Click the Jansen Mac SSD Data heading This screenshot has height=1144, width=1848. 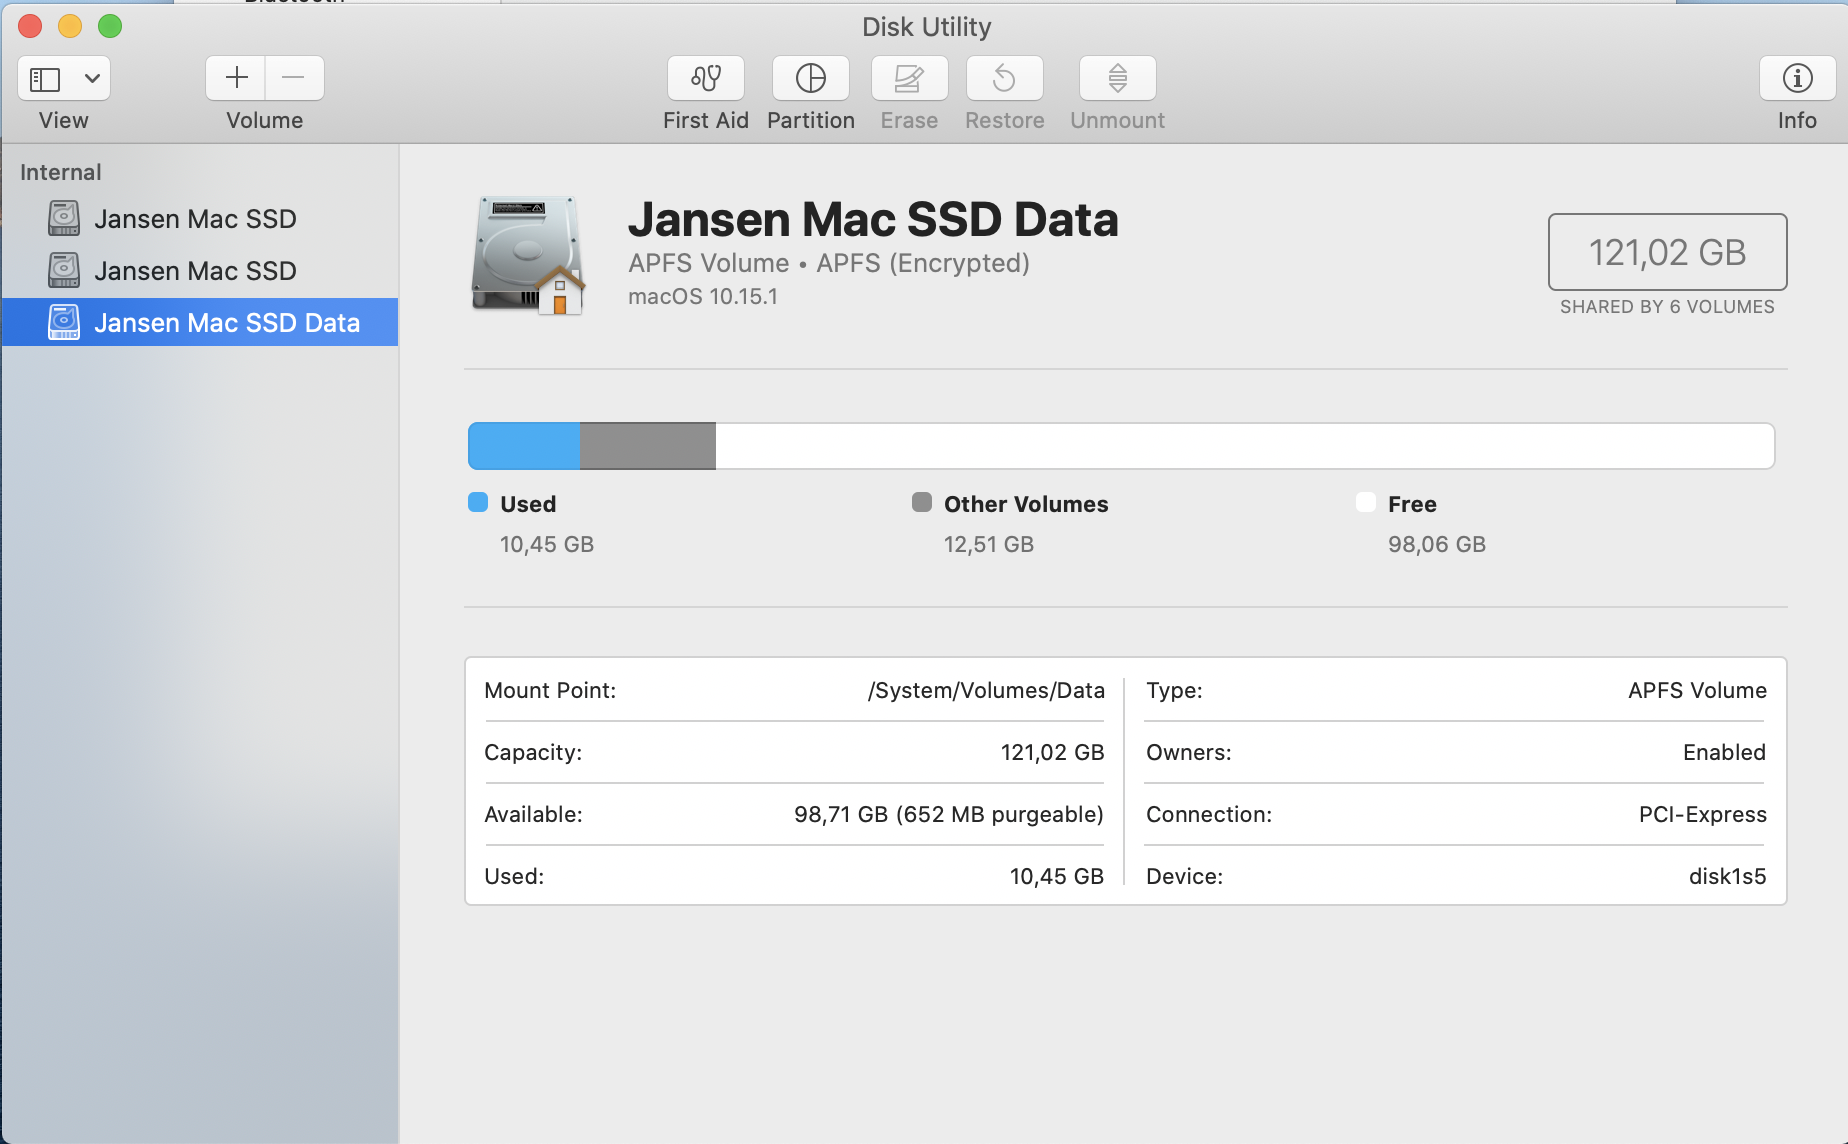pyautogui.click(x=873, y=219)
